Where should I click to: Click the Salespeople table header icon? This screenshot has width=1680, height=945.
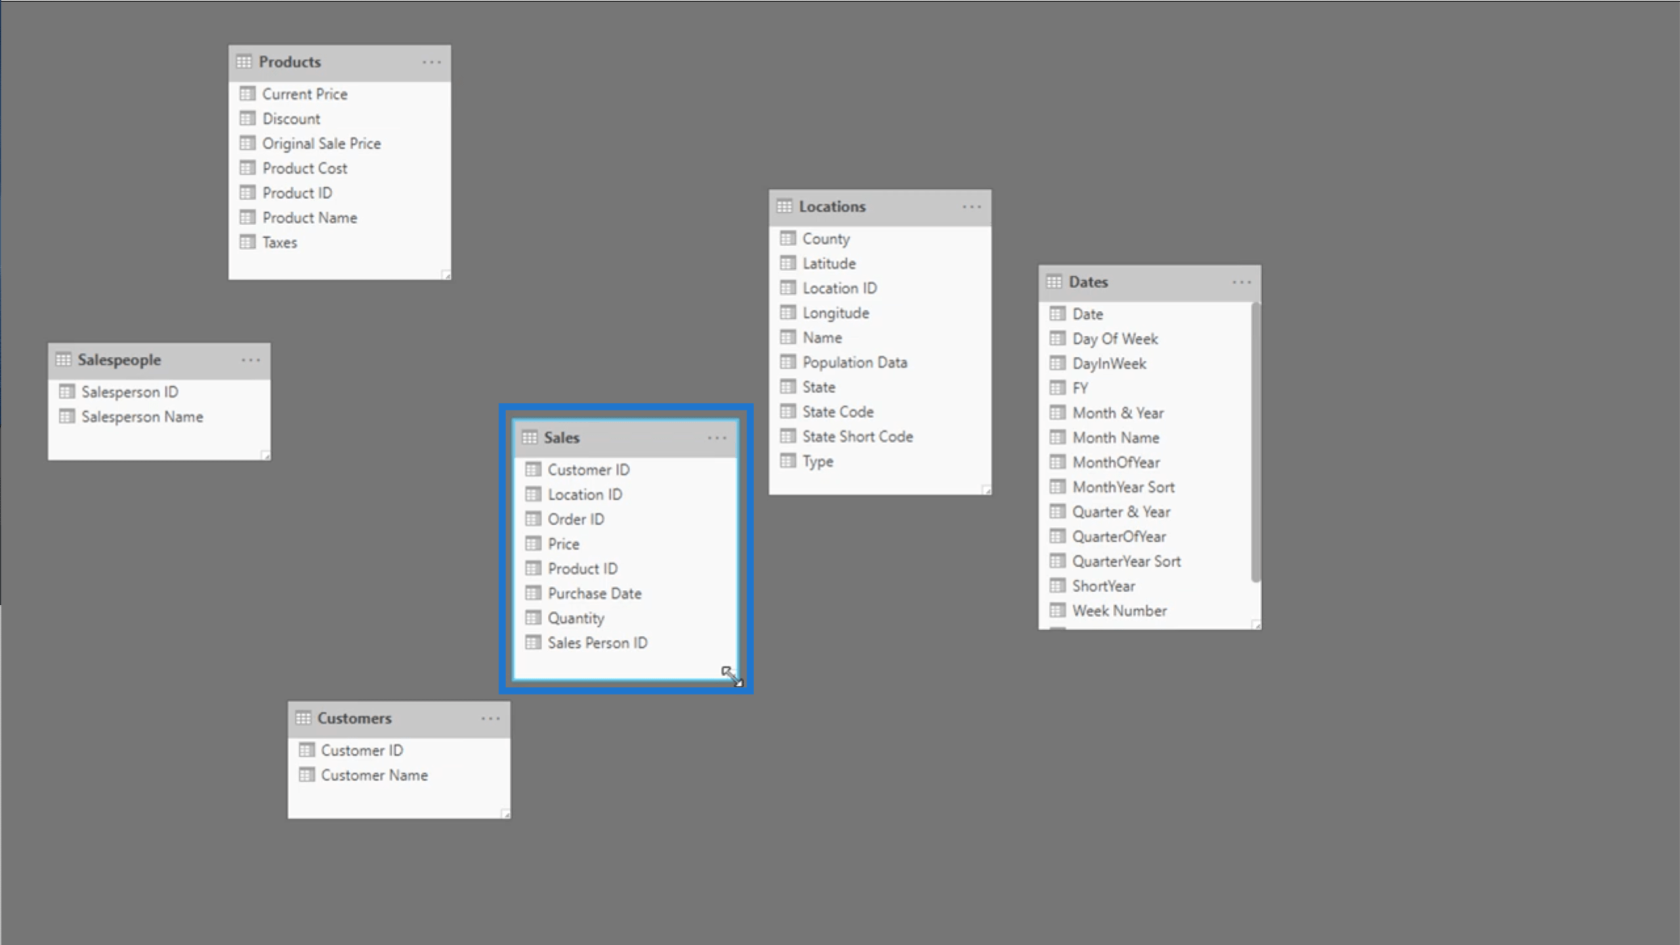(x=63, y=360)
